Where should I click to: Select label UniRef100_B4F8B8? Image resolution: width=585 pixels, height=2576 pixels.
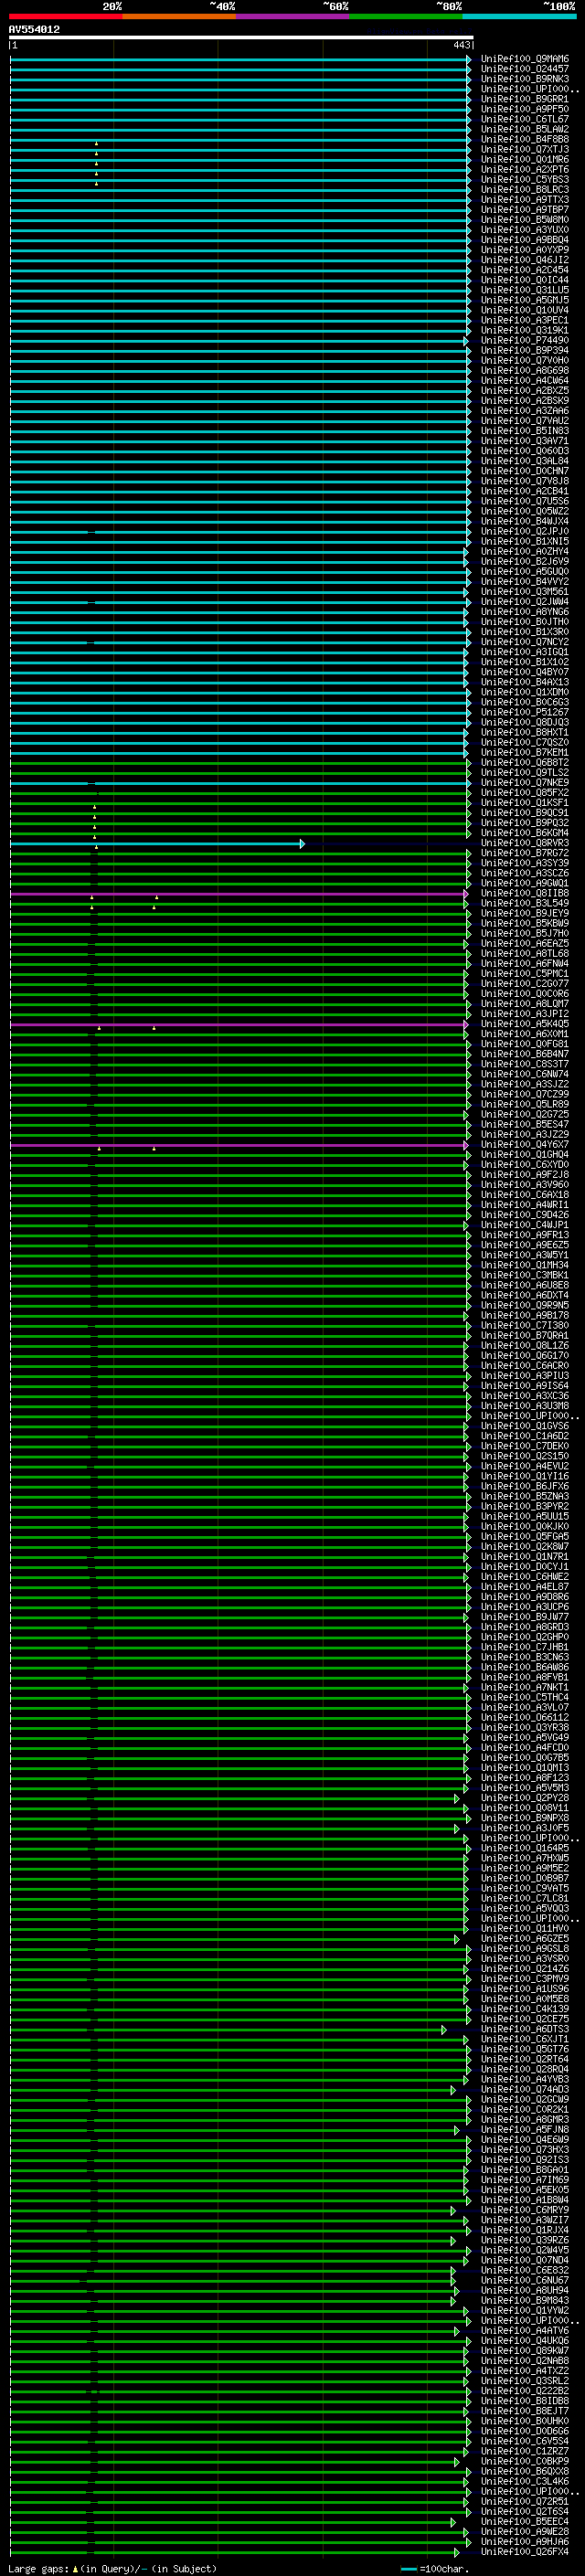coord(524,139)
